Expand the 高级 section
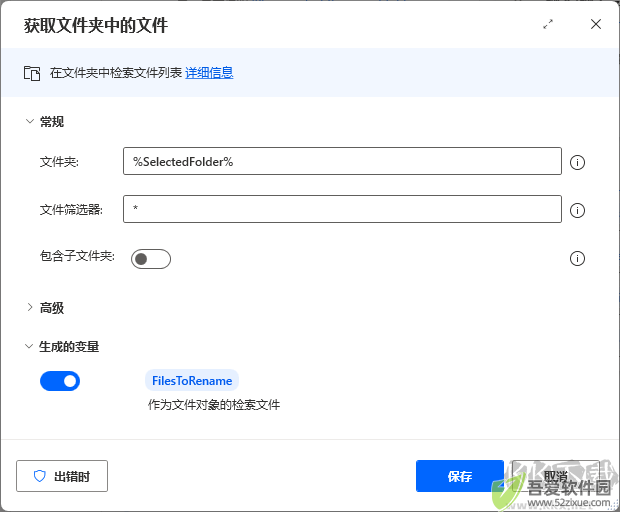This screenshot has width=620, height=512. (x=30, y=307)
